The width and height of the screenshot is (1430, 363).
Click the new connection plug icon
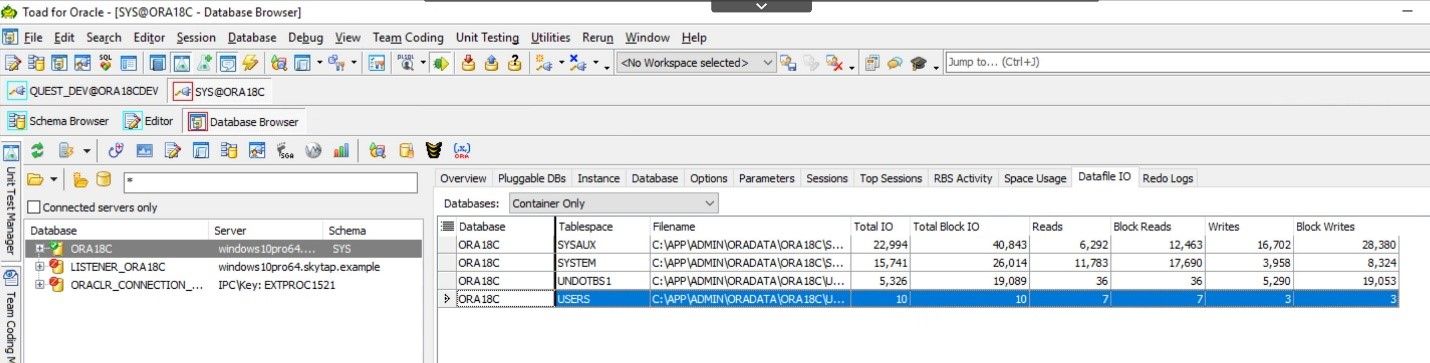click(543, 62)
